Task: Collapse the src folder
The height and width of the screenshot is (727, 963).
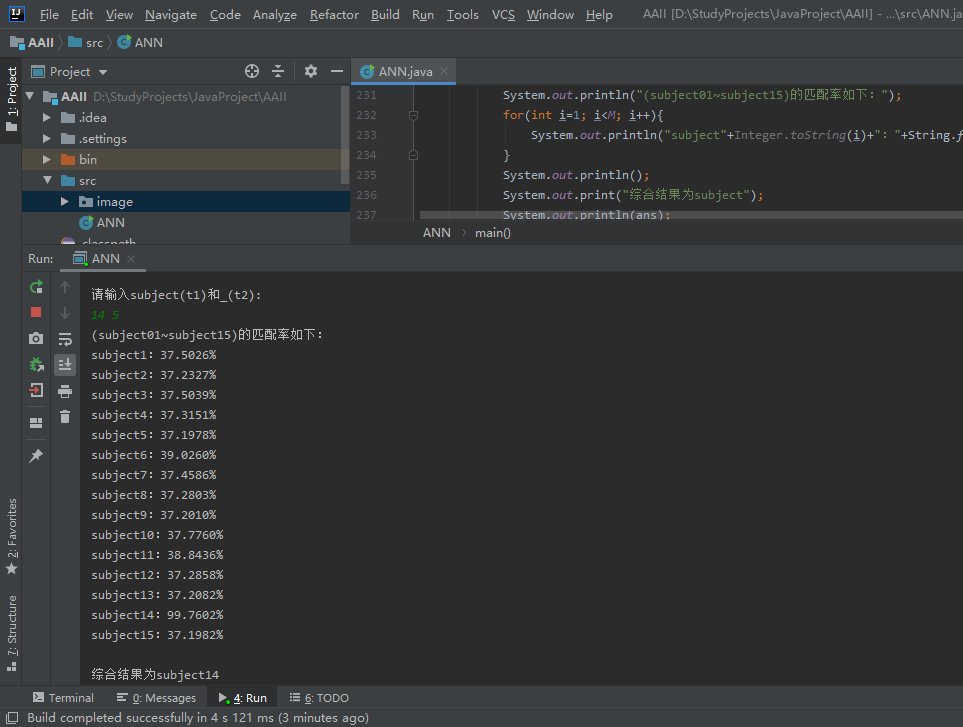Action: pyautogui.click(x=47, y=181)
